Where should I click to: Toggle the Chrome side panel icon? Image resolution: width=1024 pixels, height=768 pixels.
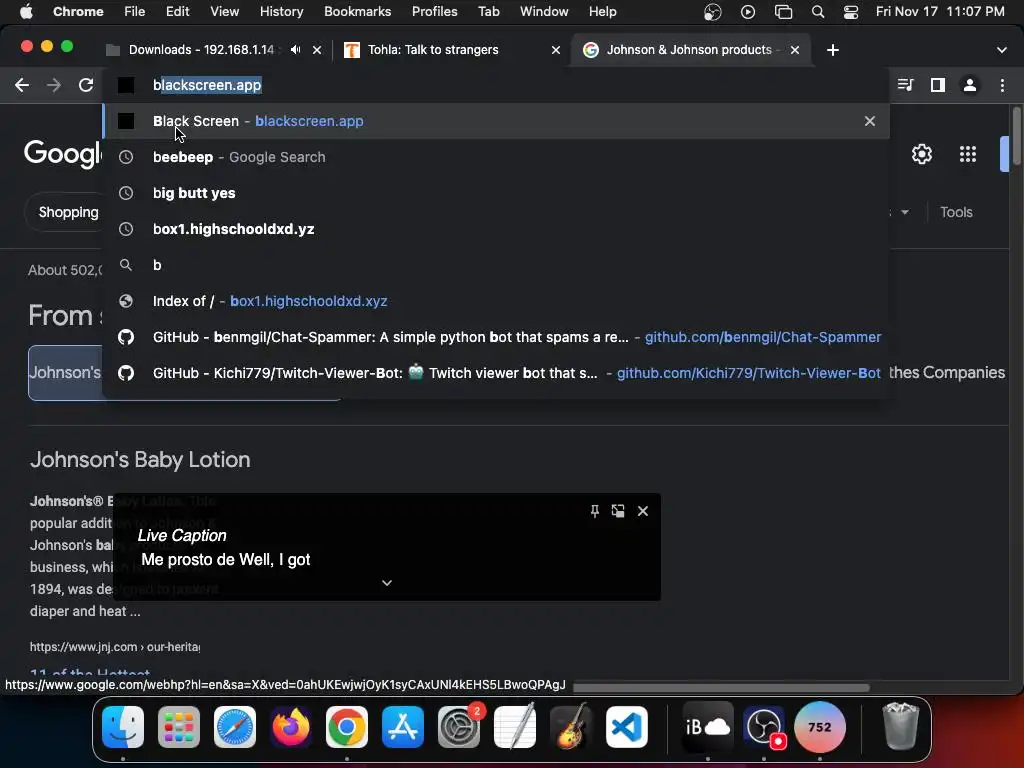(938, 85)
